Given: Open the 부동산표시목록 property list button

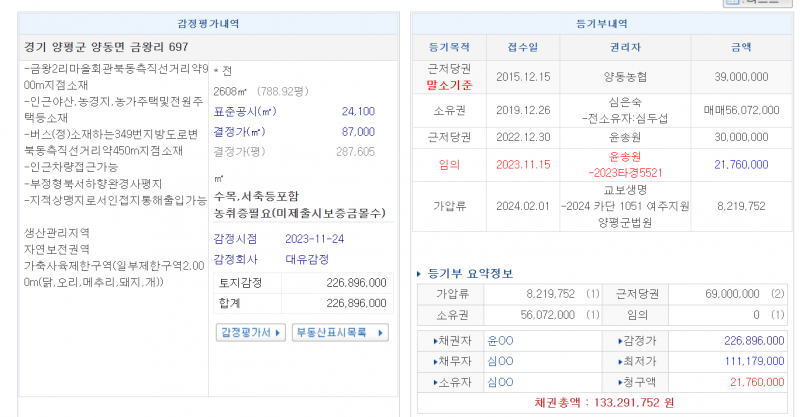Looking at the screenshot, I should (x=340, y=332).
